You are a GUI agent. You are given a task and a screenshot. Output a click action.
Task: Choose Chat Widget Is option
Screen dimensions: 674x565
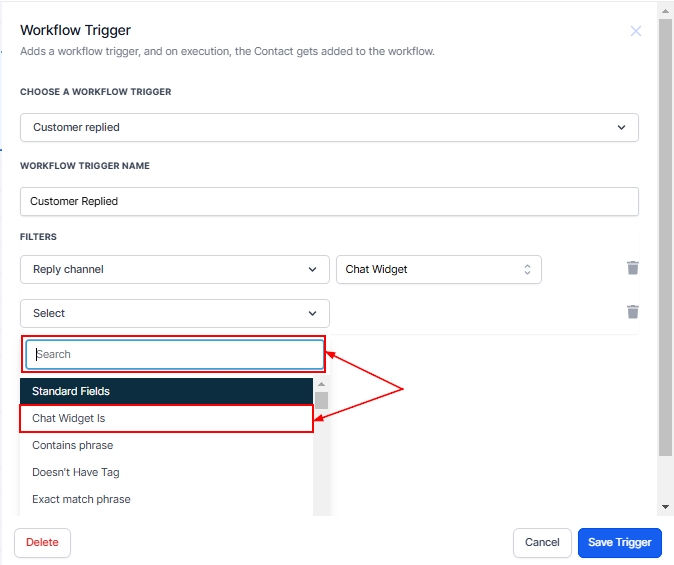[x=167, y=418]
